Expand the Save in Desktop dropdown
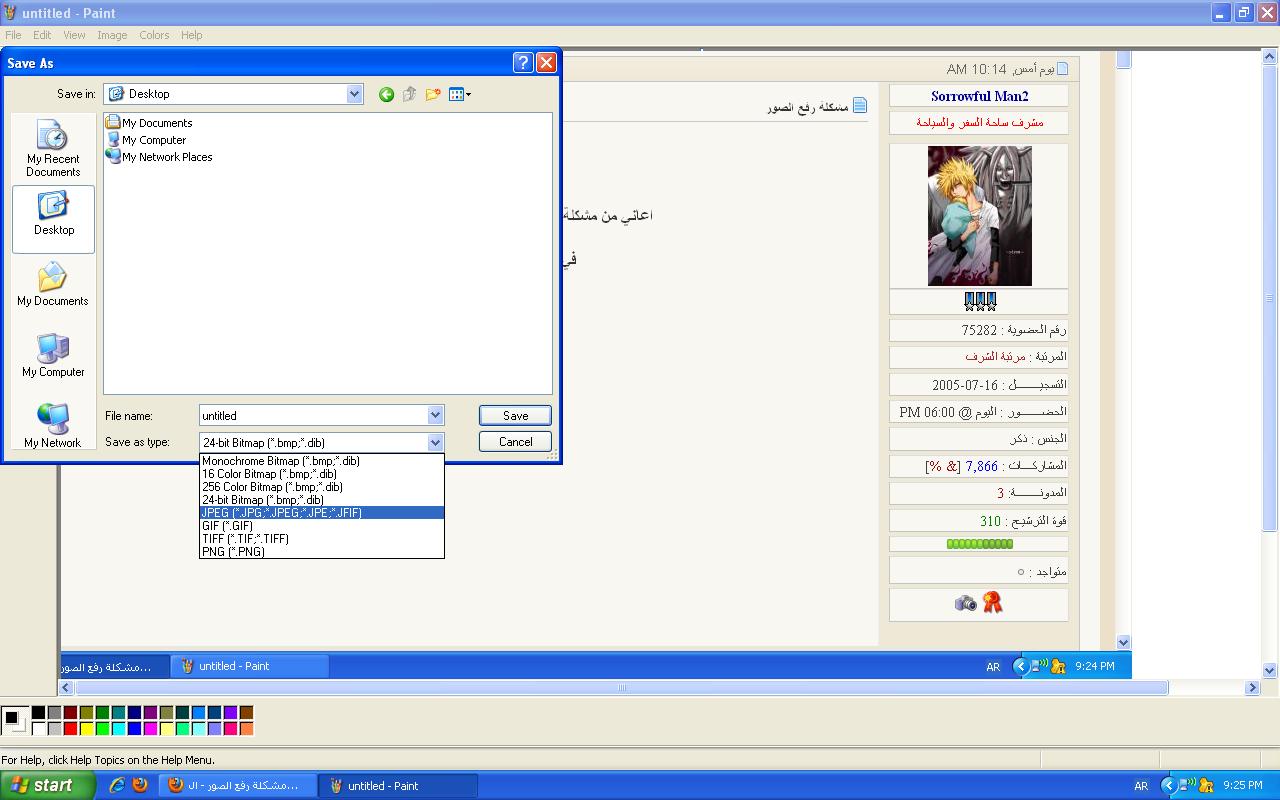The height and width of the screenshot is (800, 1280). click(354, 94)
